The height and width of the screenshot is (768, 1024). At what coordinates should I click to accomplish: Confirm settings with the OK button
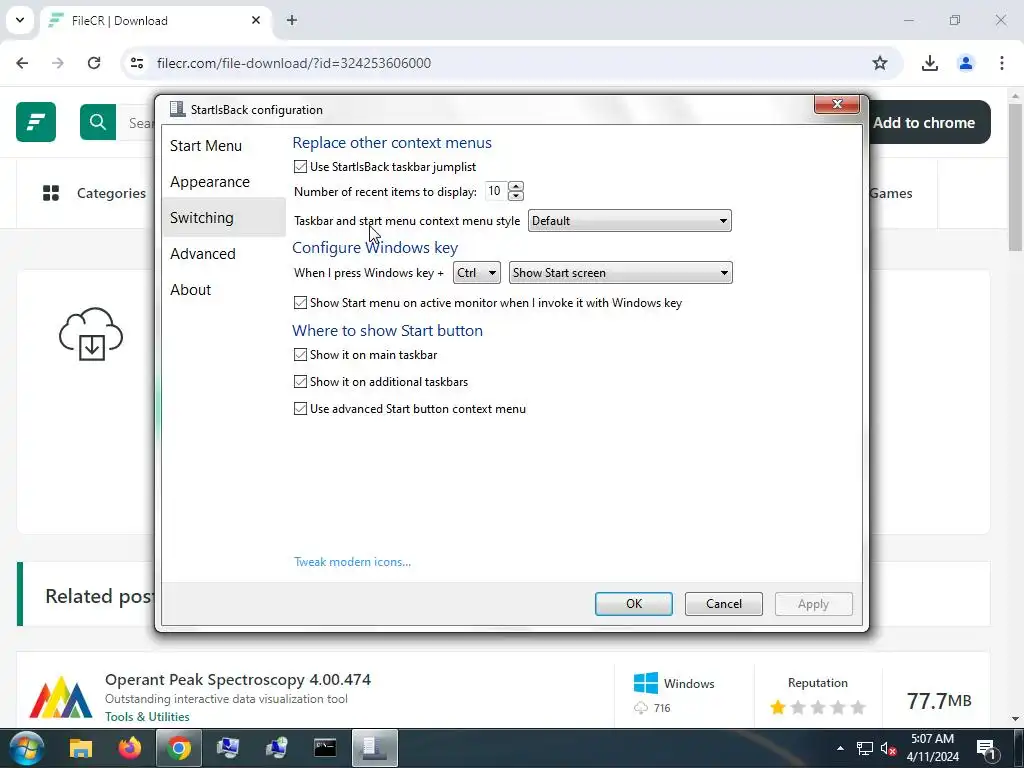633,604
